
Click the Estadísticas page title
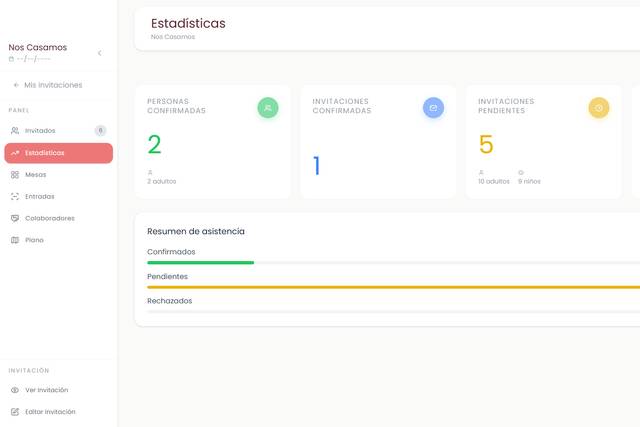pyautogui.click(x=188, y=23)
